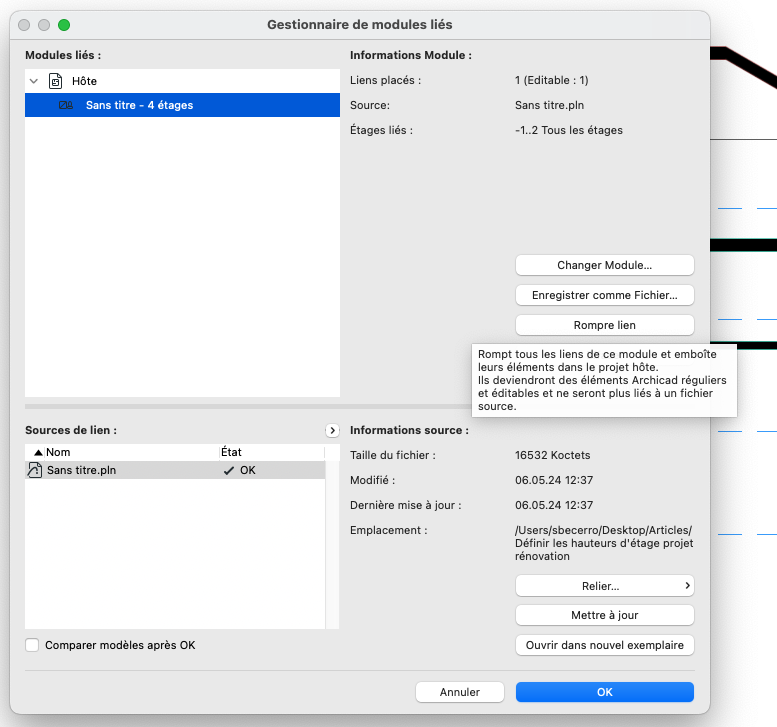
Task: Click the file size 16532 Koctets
Action: coord(553,455)
